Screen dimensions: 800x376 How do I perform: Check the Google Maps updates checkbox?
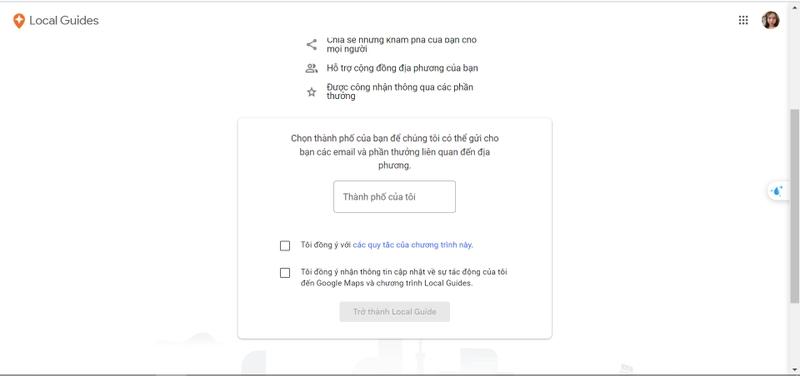click(285, 273)
